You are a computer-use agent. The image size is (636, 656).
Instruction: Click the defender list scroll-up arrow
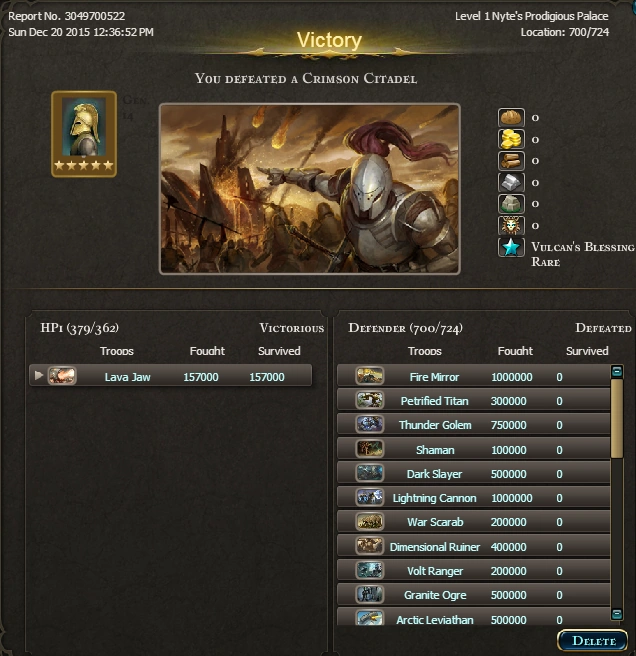[x=617, y=371]
